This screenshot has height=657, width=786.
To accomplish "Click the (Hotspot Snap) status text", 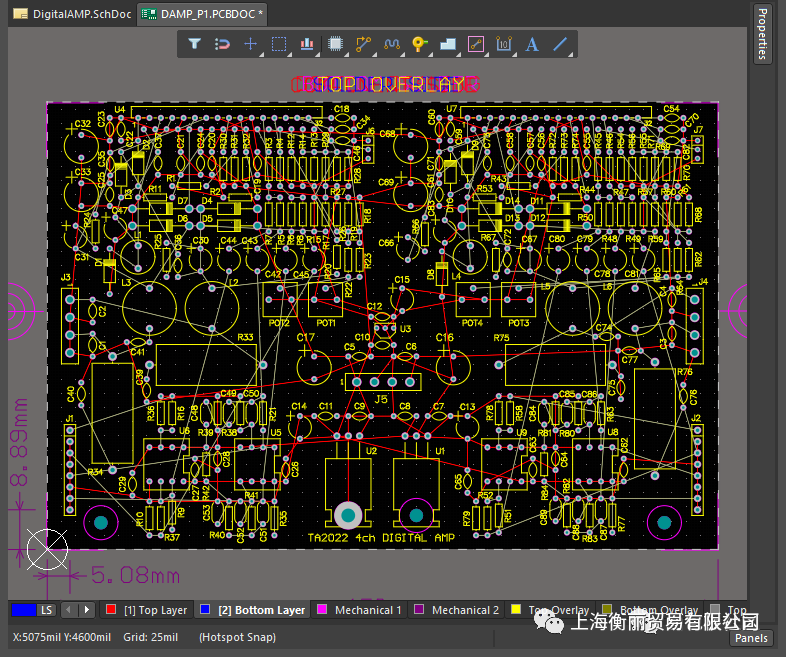I will [237, 637].
